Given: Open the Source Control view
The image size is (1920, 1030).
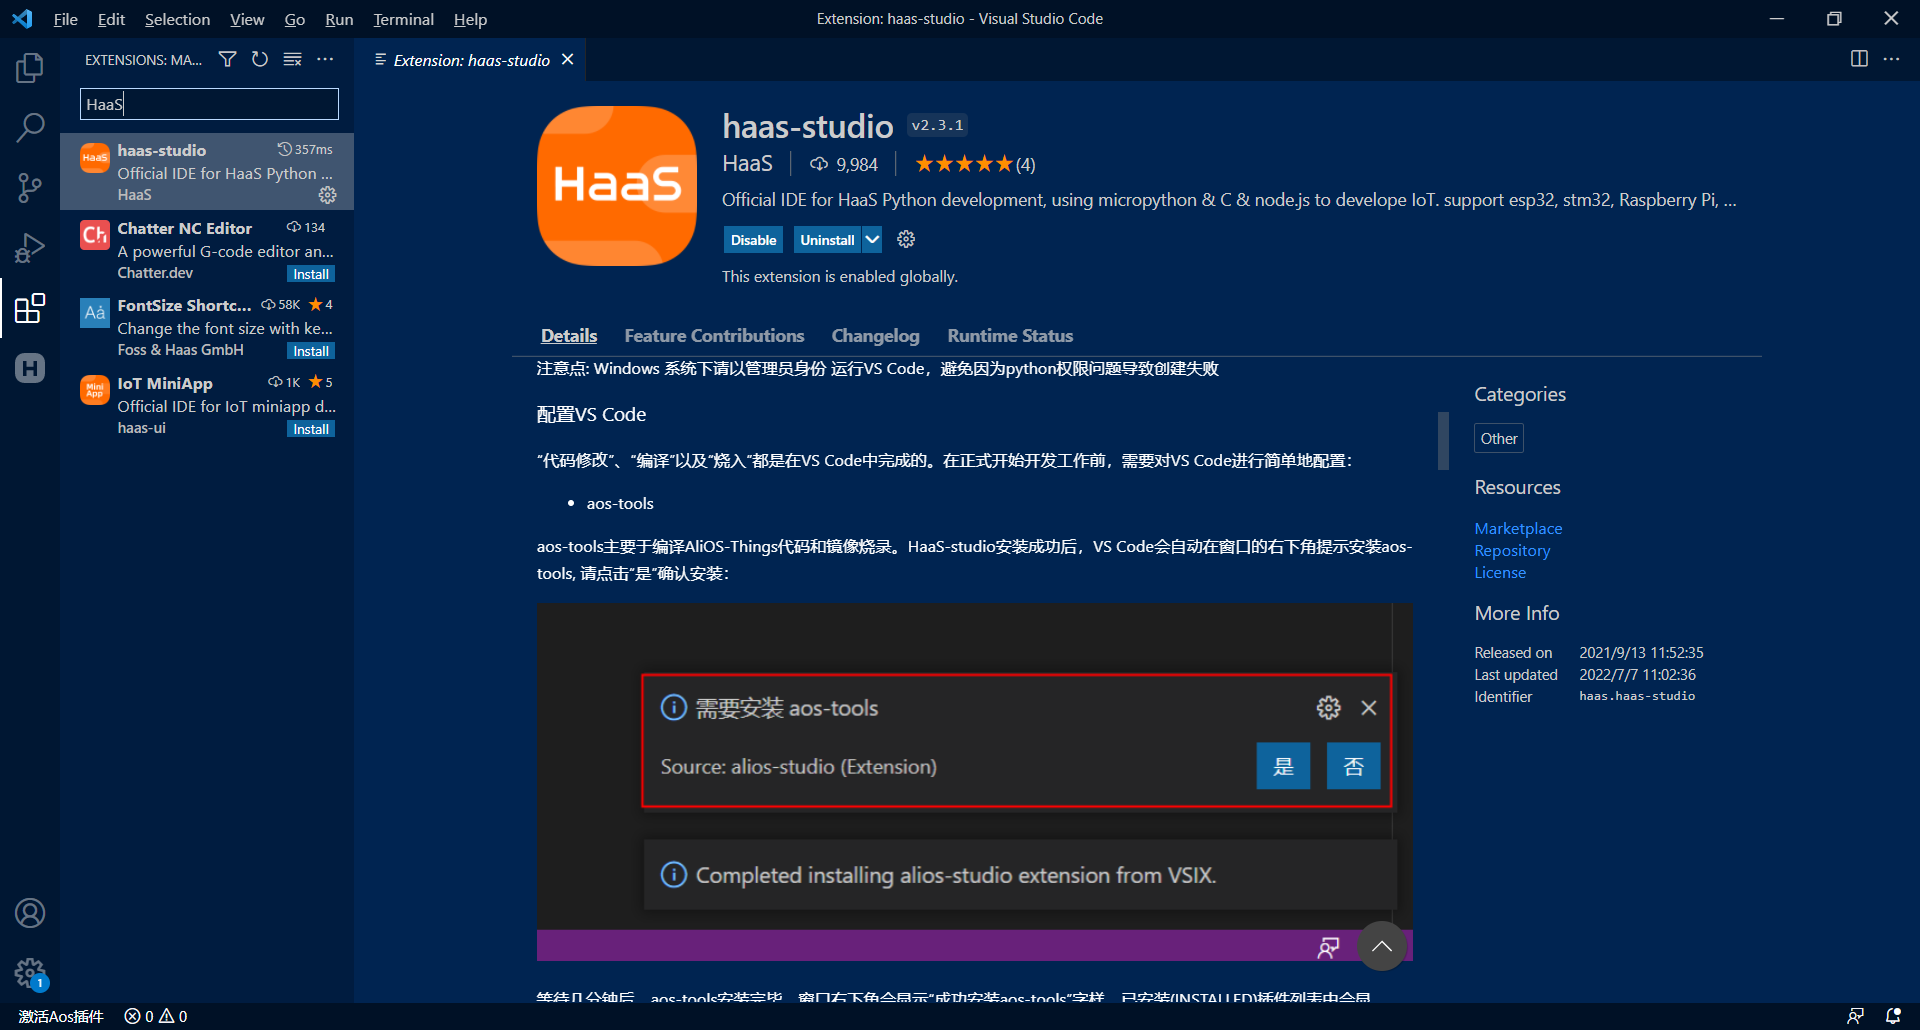Looking at the screenshot, I should click(30, 187).
